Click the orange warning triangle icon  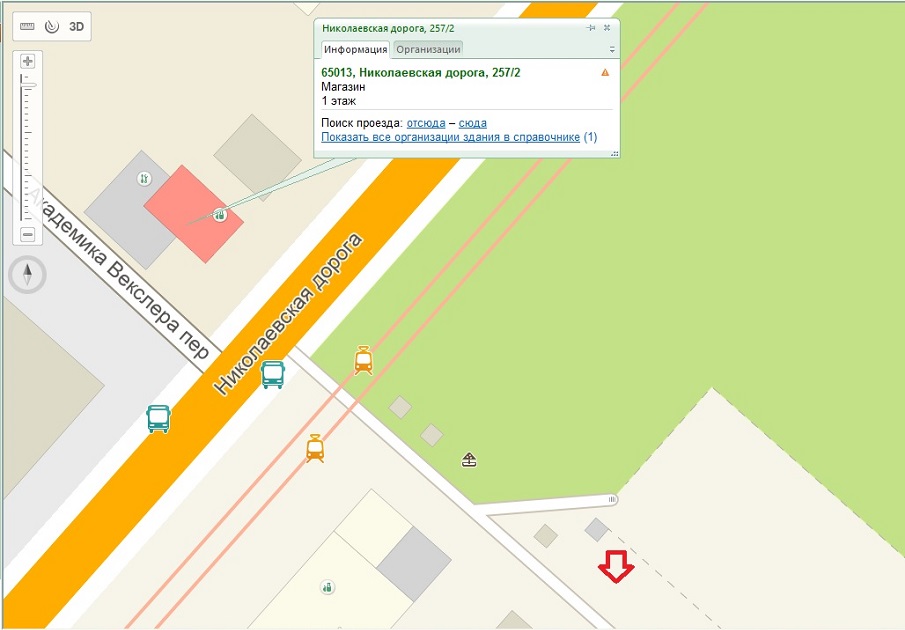click(x=605, y=73)
